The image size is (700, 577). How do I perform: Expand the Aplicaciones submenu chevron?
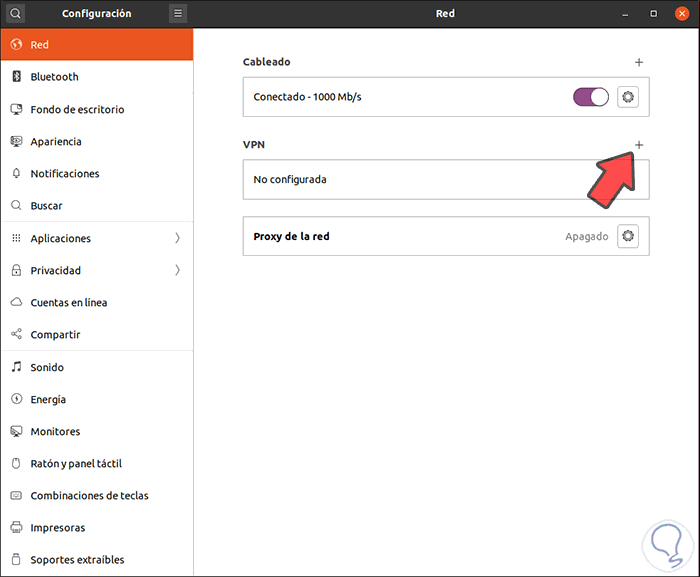178,238
